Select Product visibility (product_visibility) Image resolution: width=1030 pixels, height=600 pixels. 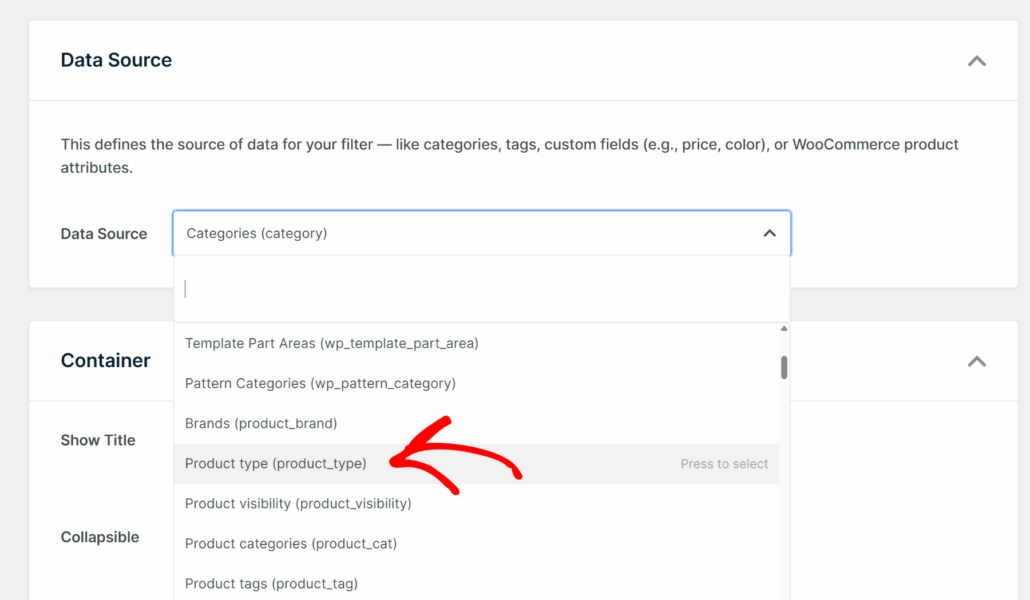pyautogui.click(x=297, y=503)
